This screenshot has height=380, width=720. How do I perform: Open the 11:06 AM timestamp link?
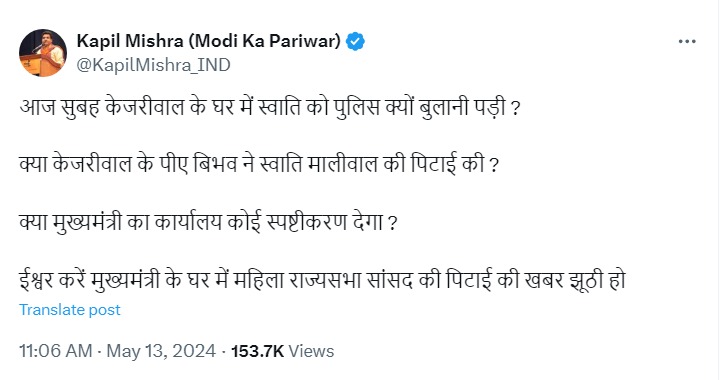pyautogui.click(x=56, y=351)
